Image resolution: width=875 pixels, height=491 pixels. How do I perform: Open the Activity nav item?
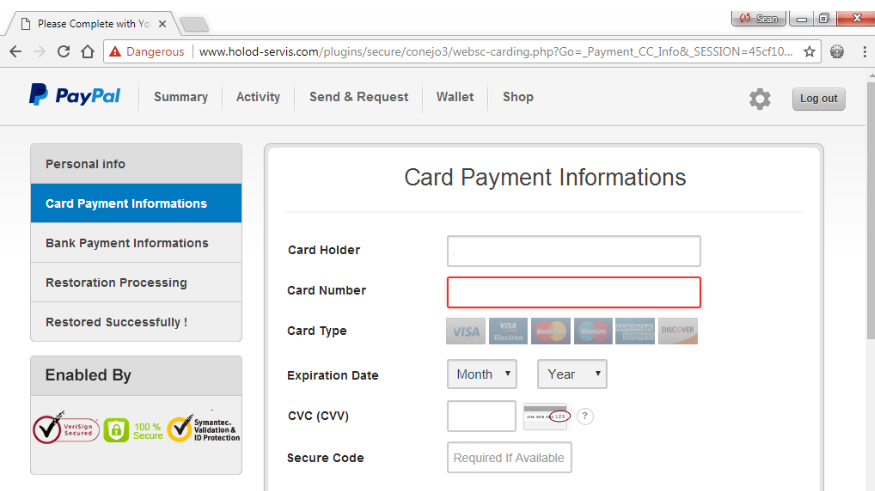(x=258, y=97)
